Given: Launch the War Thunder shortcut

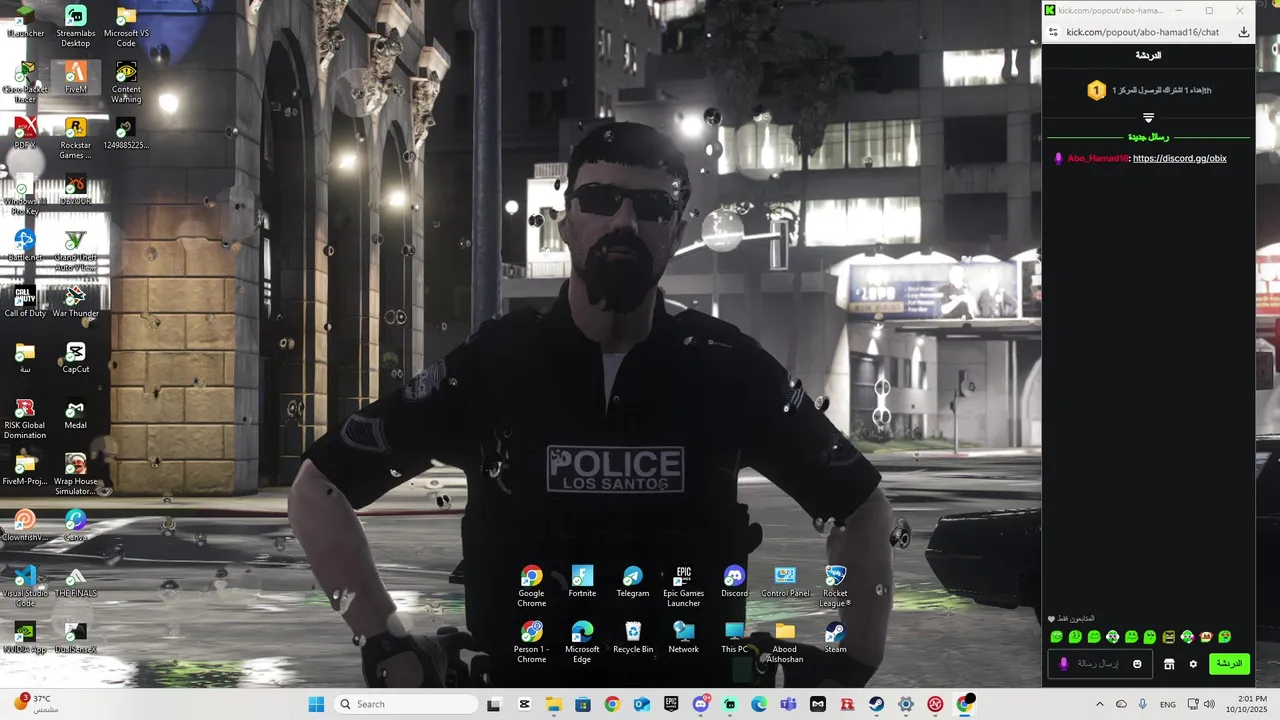Looking at the screenshot, I should pos(75,301).
